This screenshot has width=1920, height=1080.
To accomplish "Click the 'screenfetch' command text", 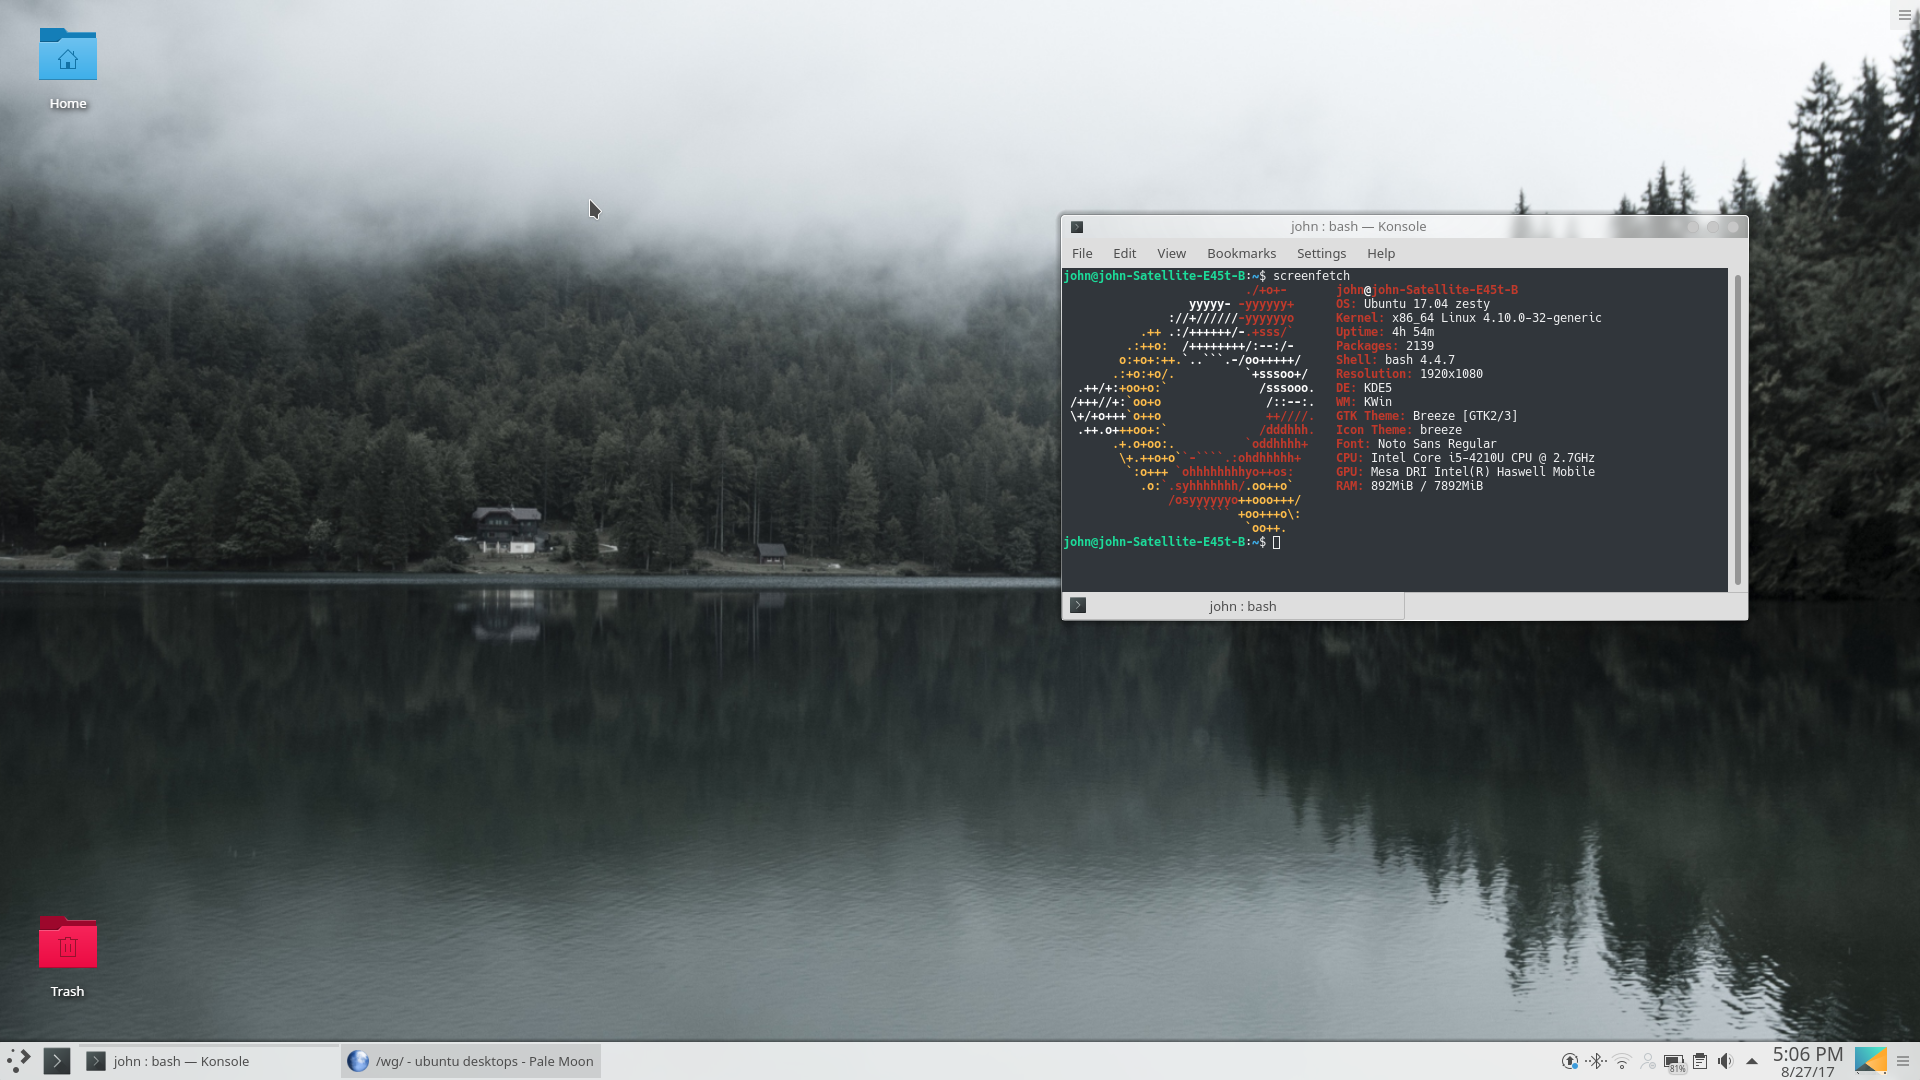I will click(x=1311, y=276).
